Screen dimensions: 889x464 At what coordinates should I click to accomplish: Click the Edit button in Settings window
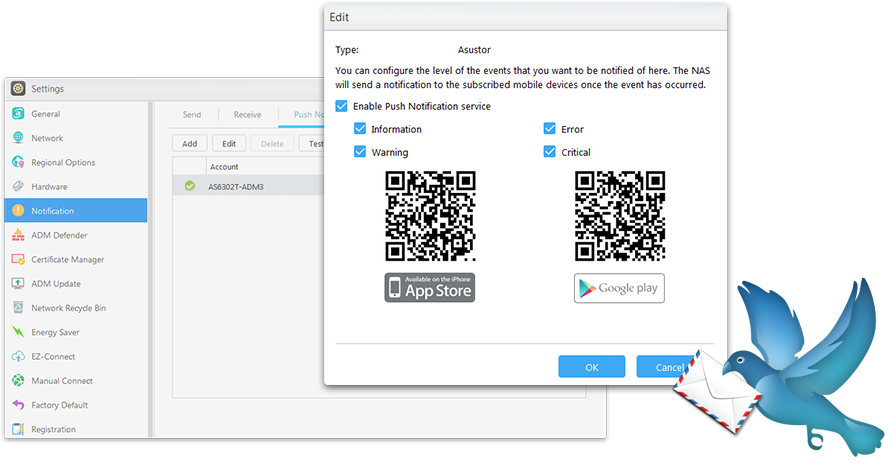pos(229,144)
